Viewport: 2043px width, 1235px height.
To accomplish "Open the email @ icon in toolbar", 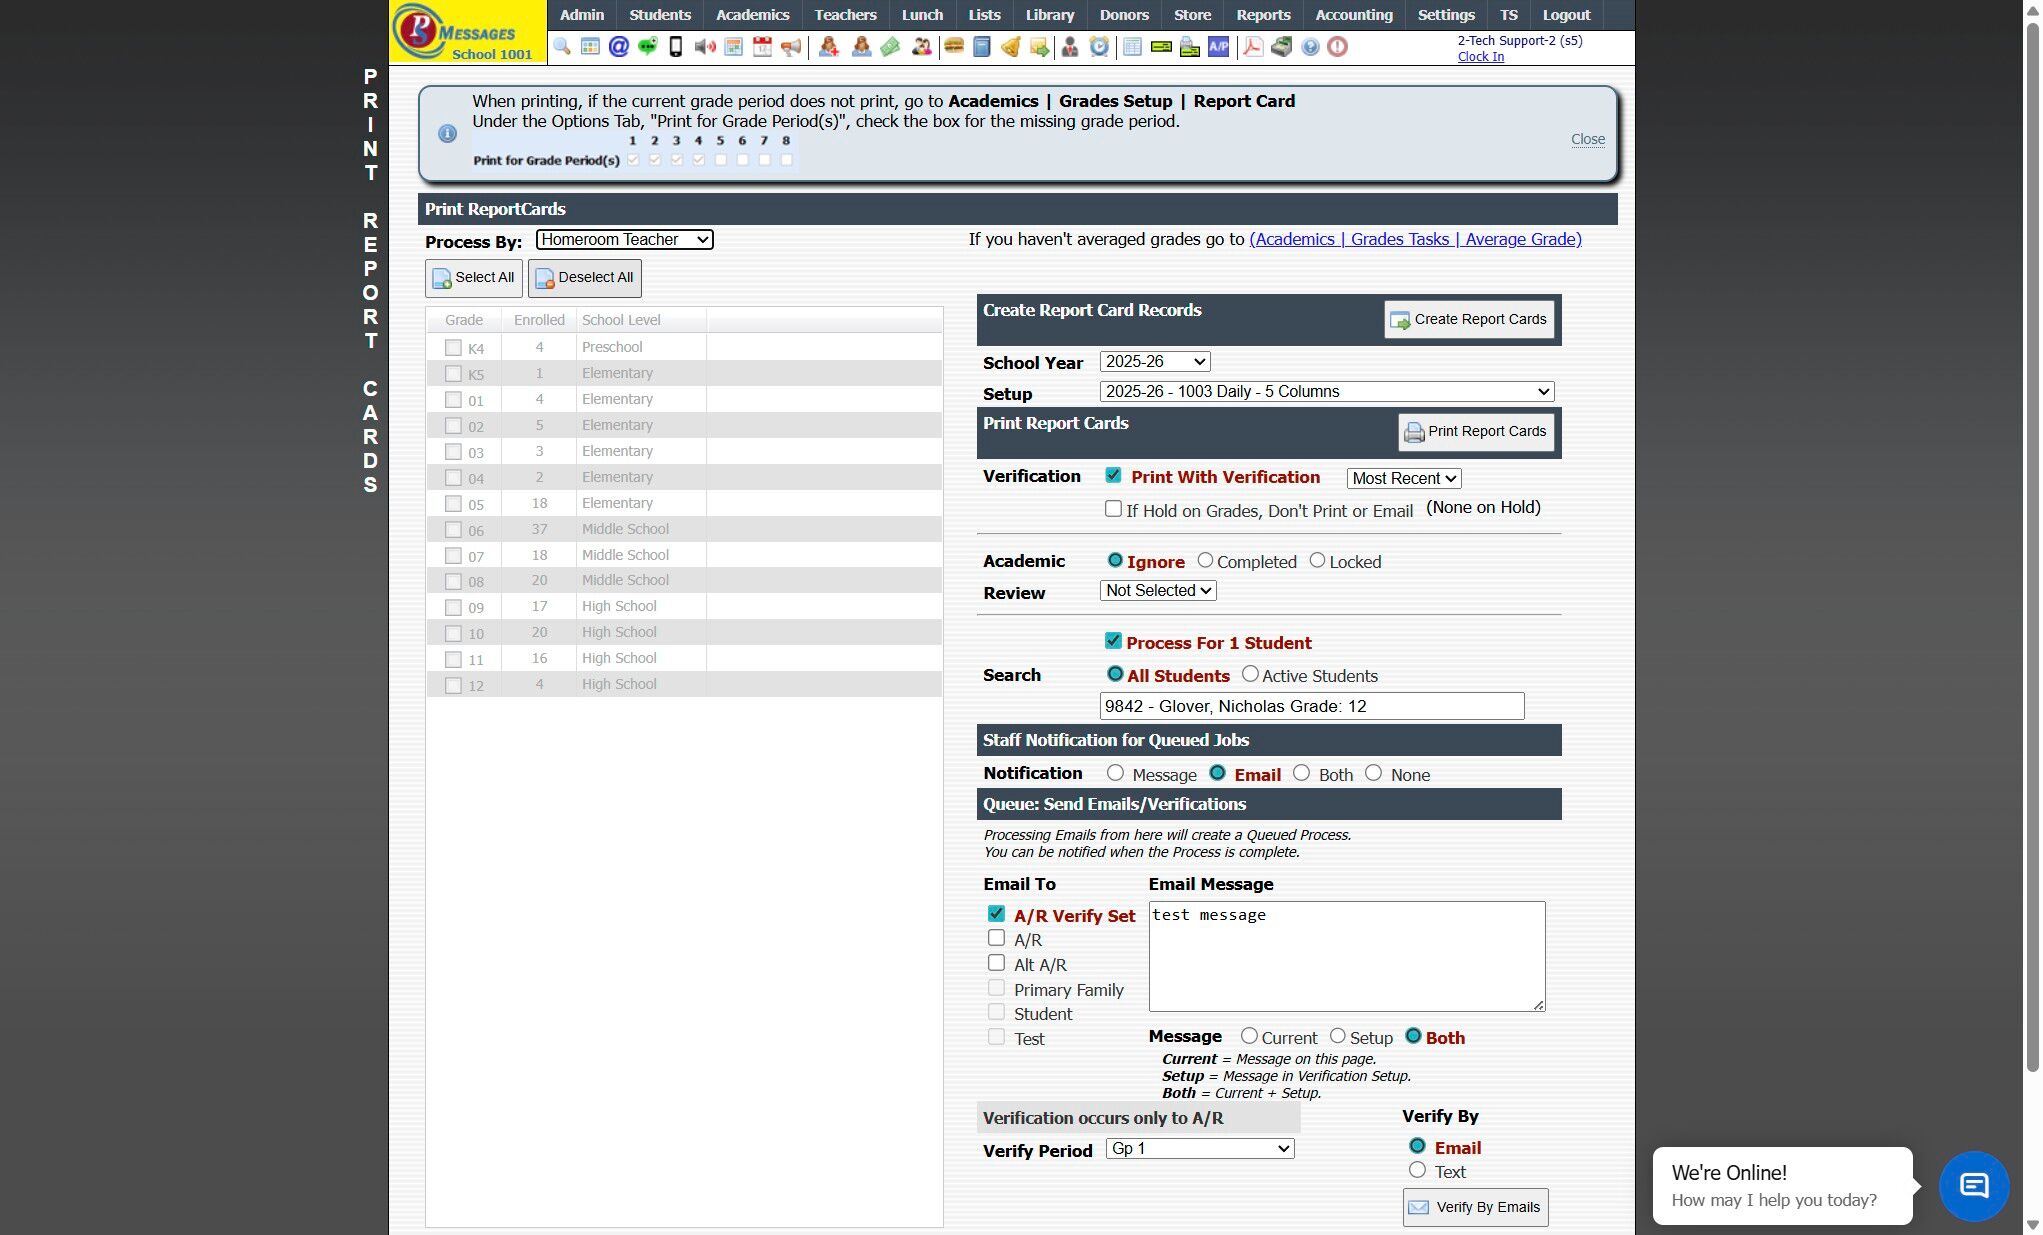I will (619, 47).
